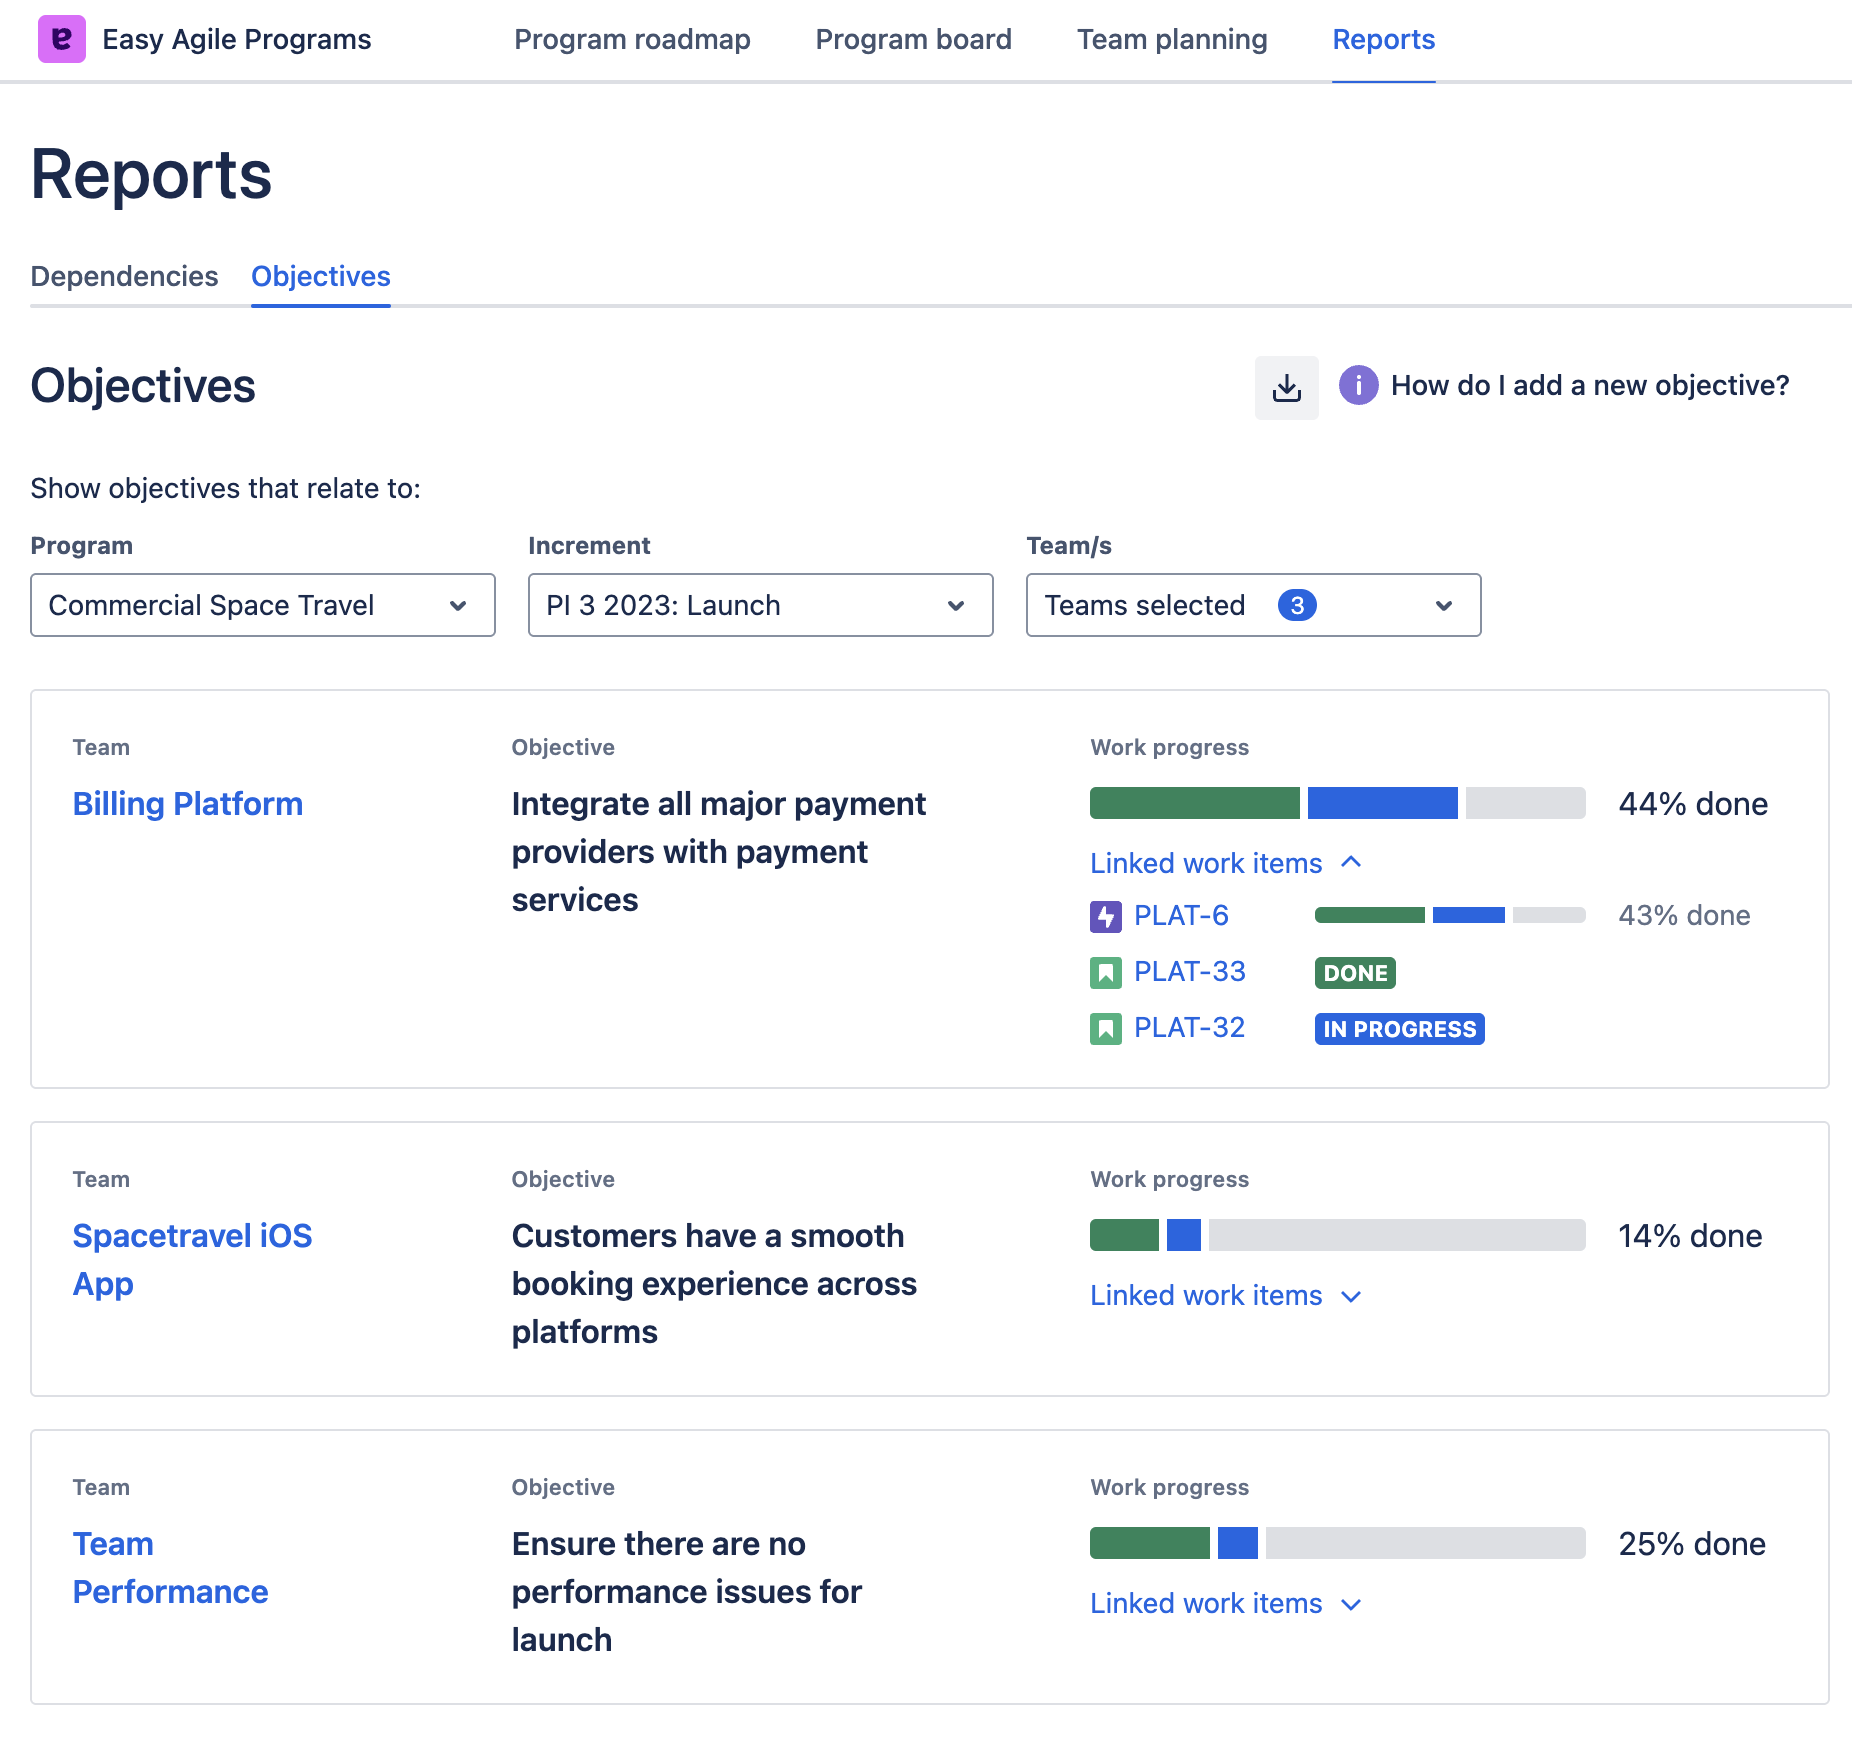Click the IN PROGRESS status badge

coord(1399,1029)
